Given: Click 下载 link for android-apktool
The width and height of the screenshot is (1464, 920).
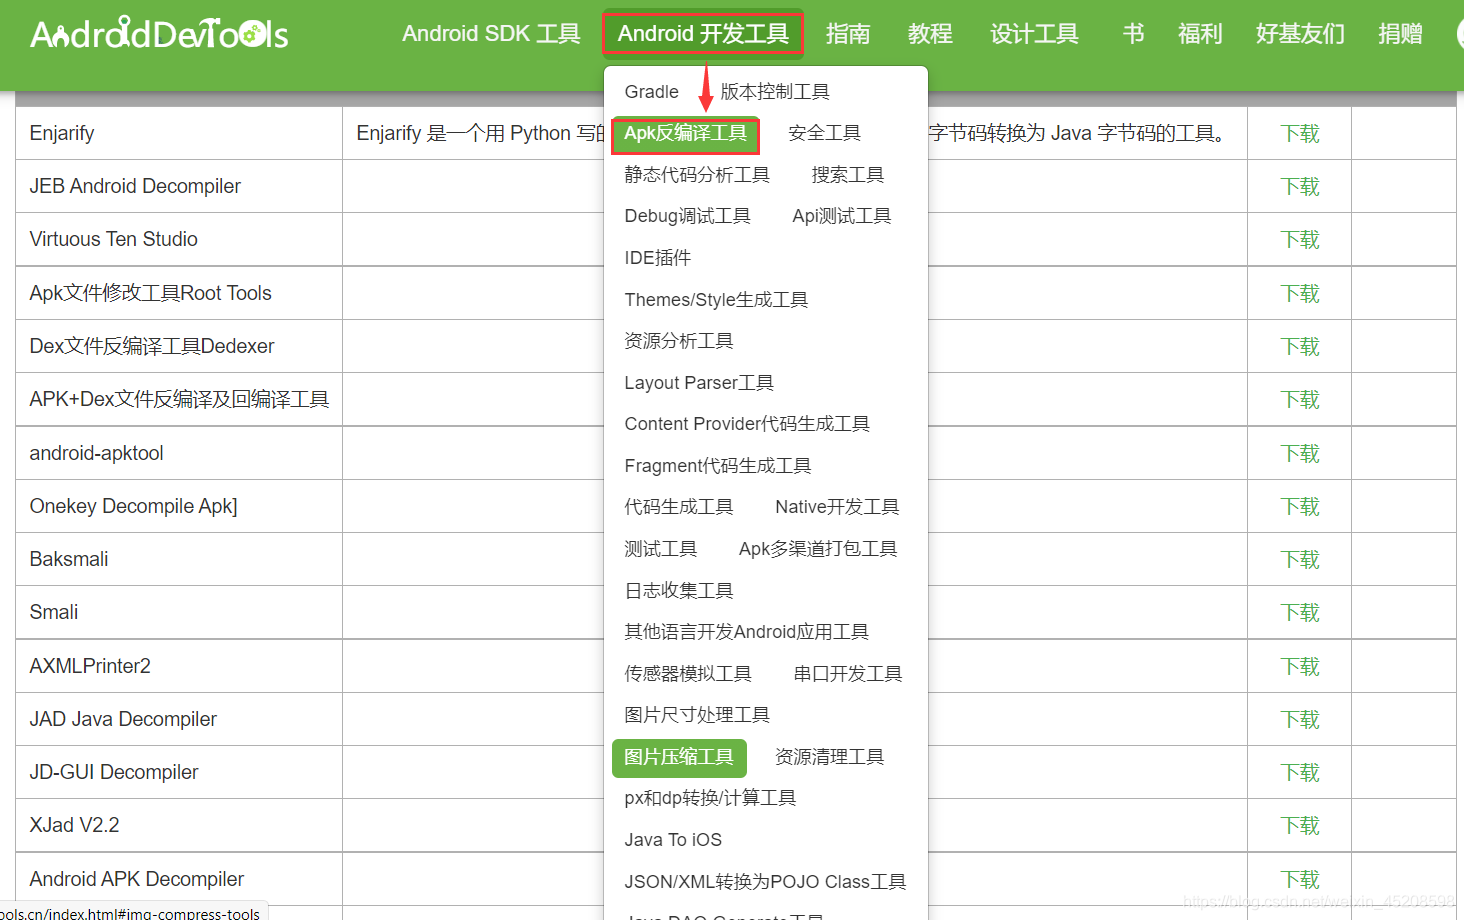Looking at the screenshot, I should [x=1300, y=454].
